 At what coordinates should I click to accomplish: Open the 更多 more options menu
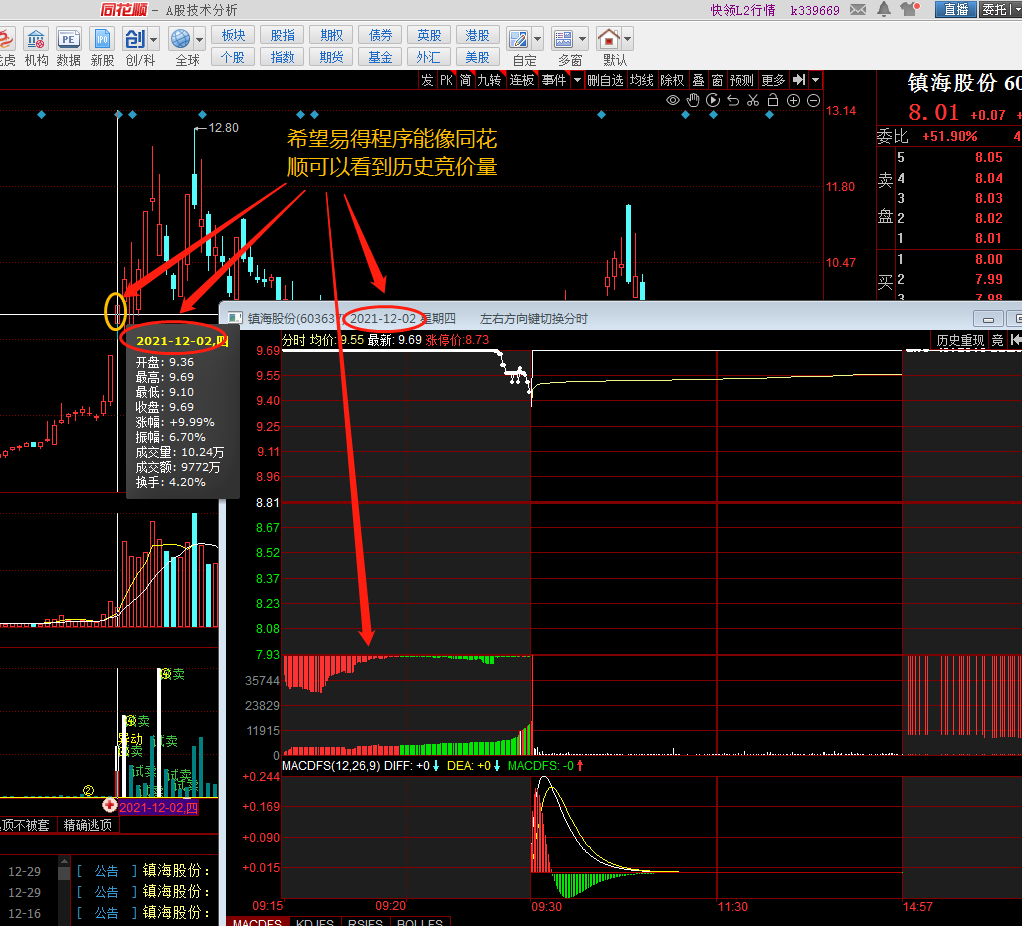(773, 80)
